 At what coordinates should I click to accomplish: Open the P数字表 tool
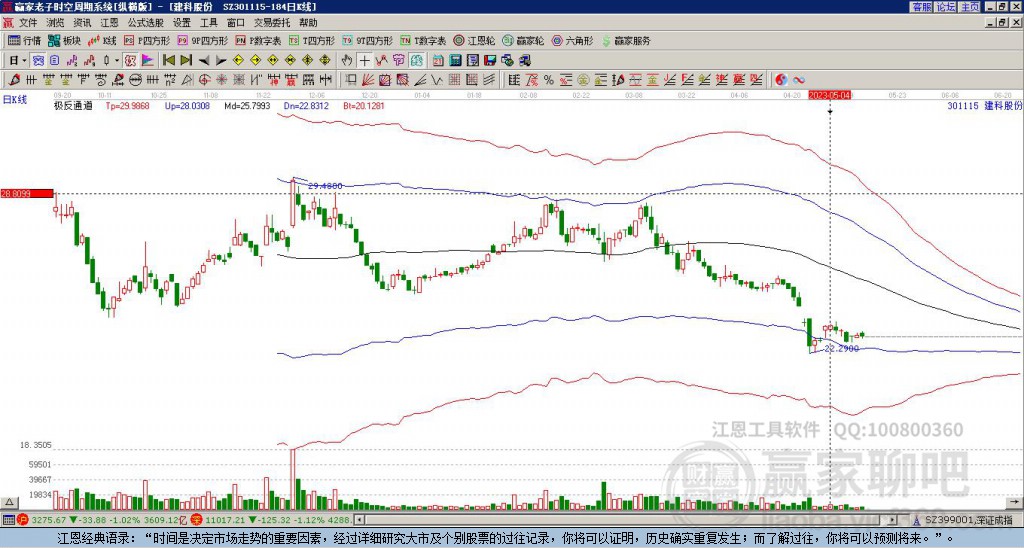(x=258, y=40)
